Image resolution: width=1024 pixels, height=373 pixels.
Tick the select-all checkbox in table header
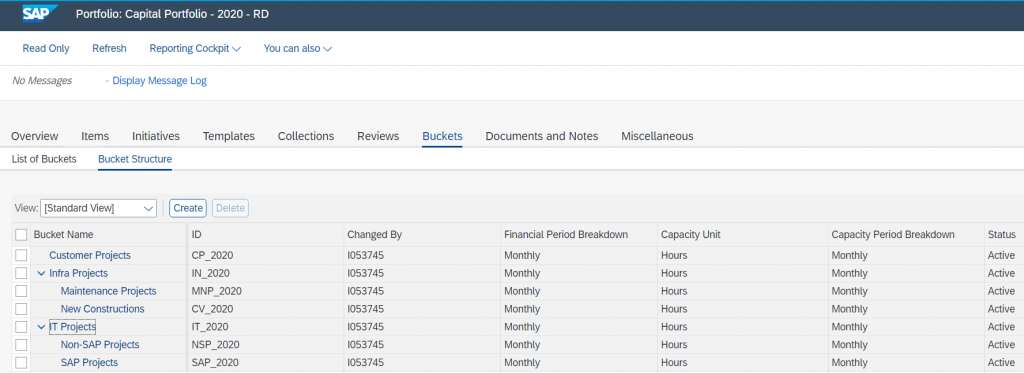[21, 235]
